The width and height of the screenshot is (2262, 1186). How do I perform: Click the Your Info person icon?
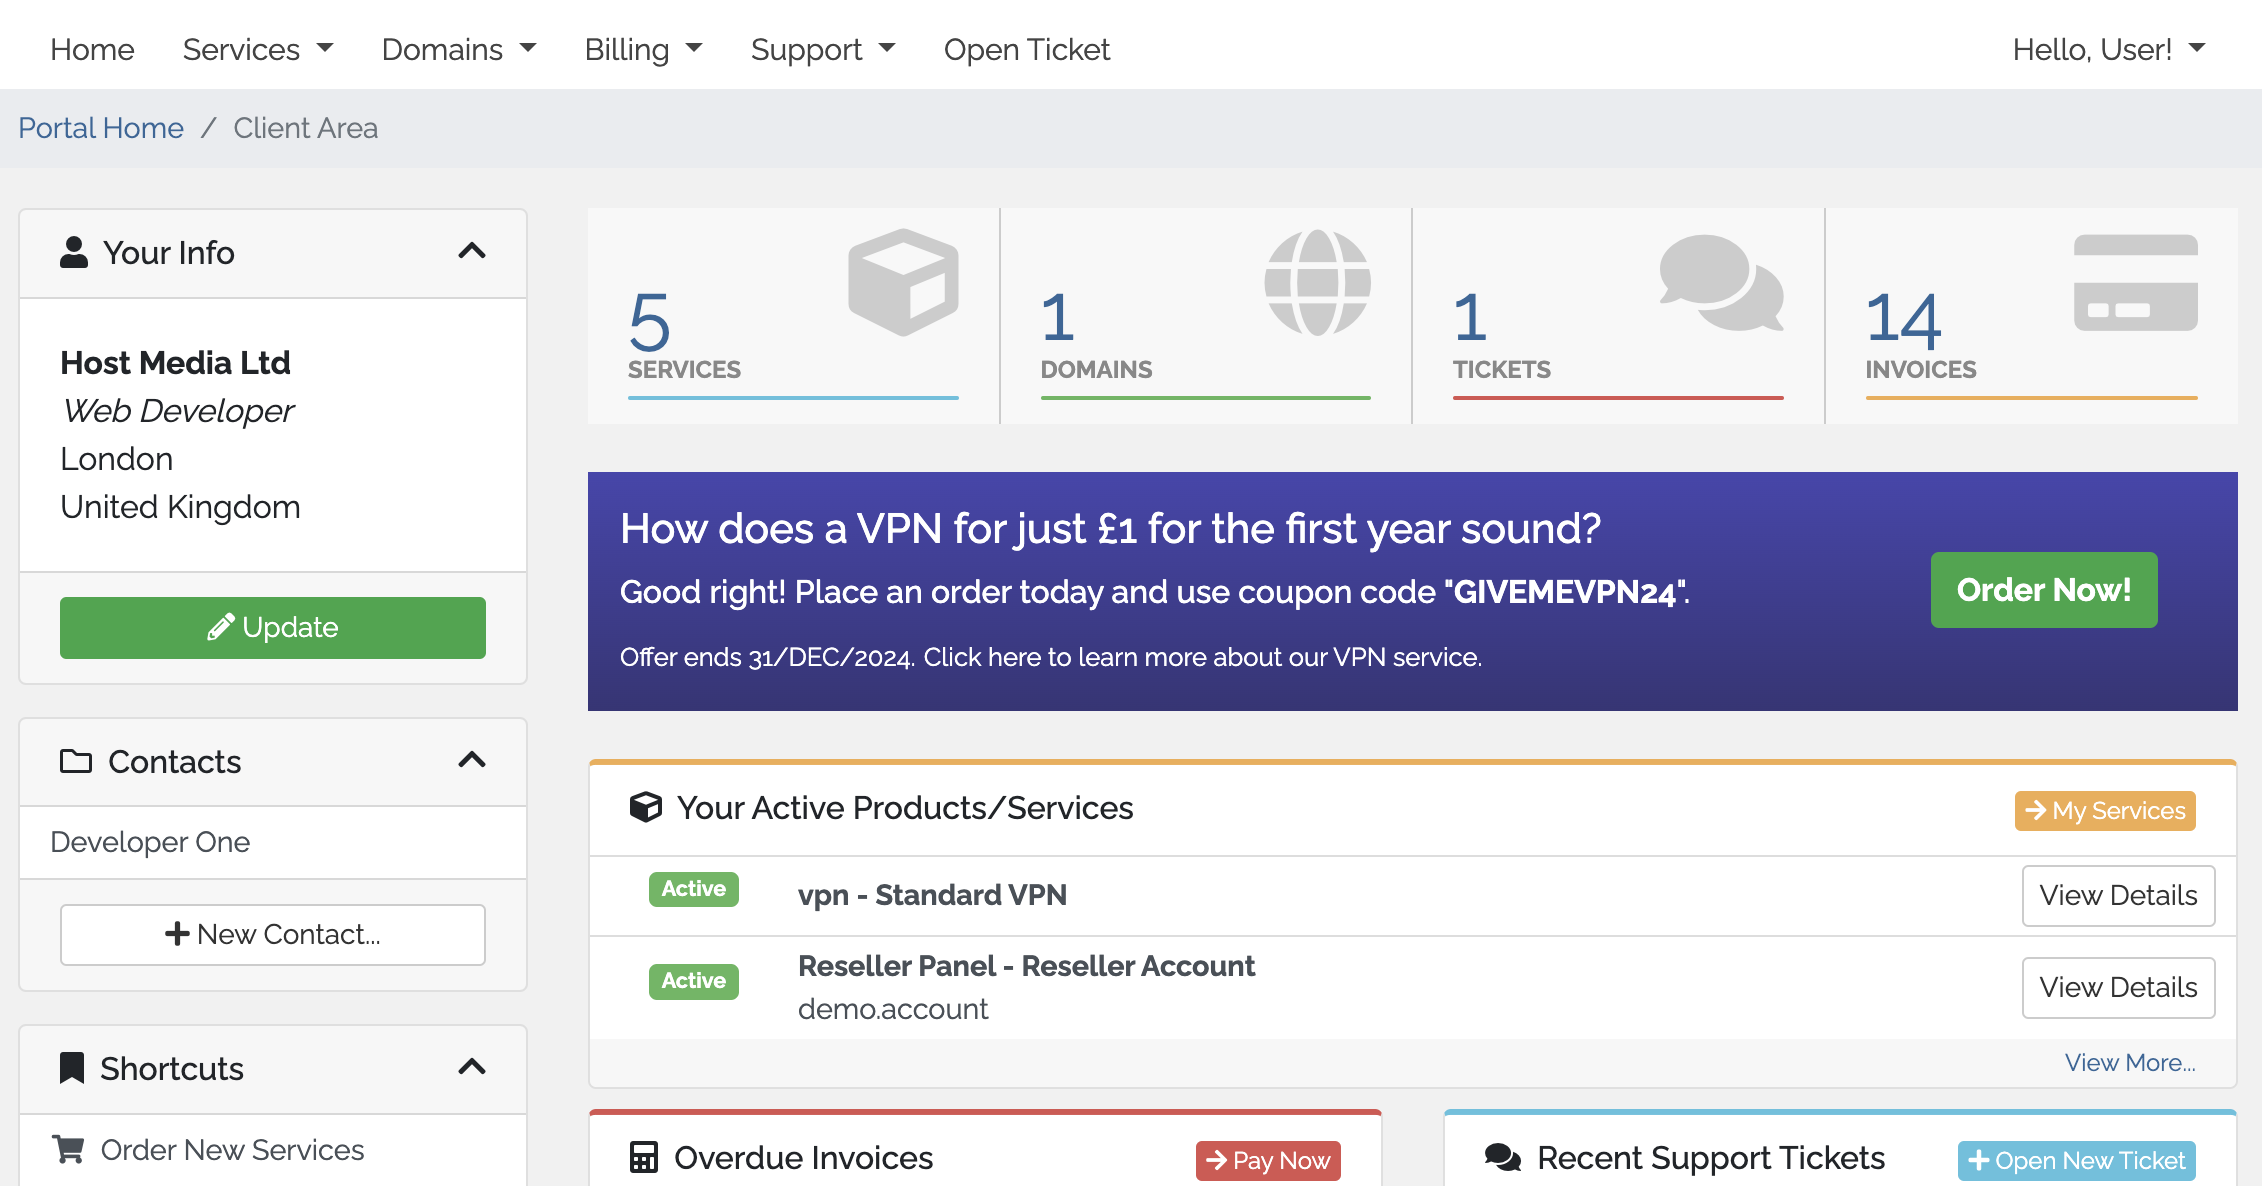[74, 252]
